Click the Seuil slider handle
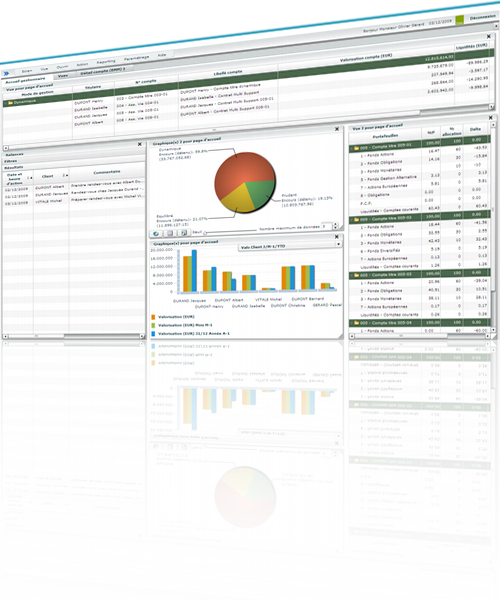Viewport: 500px width, 600px height. pos(205,233)
